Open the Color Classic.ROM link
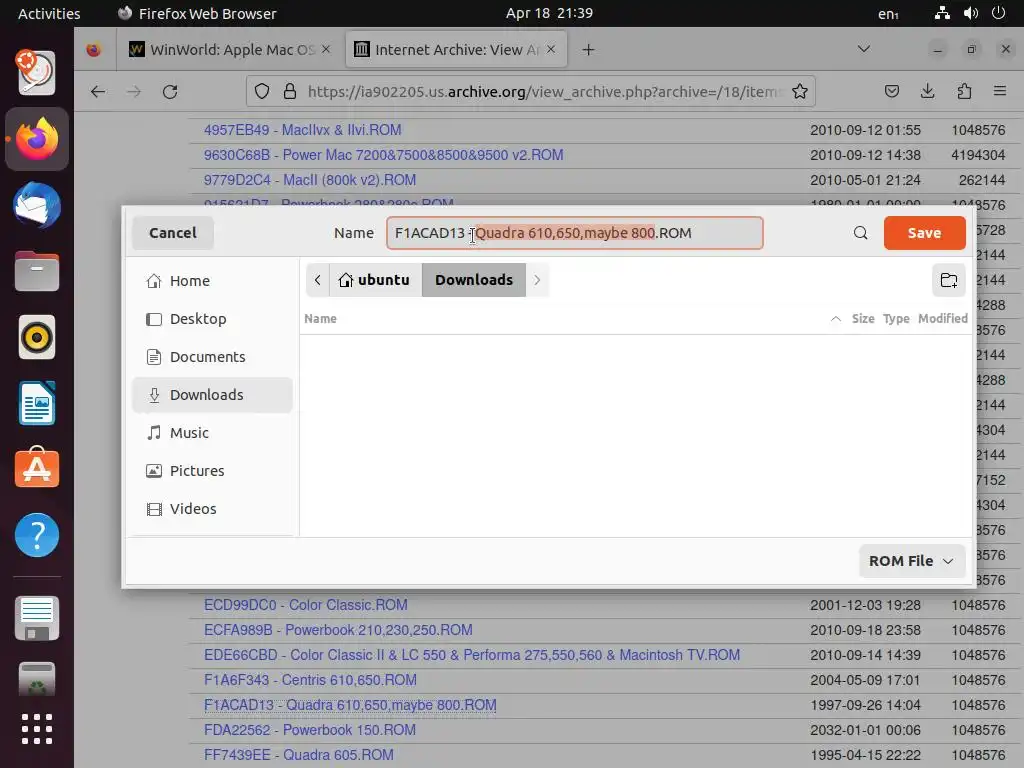Viewport: 1024px width, 768px height. [x=306, y=605]
